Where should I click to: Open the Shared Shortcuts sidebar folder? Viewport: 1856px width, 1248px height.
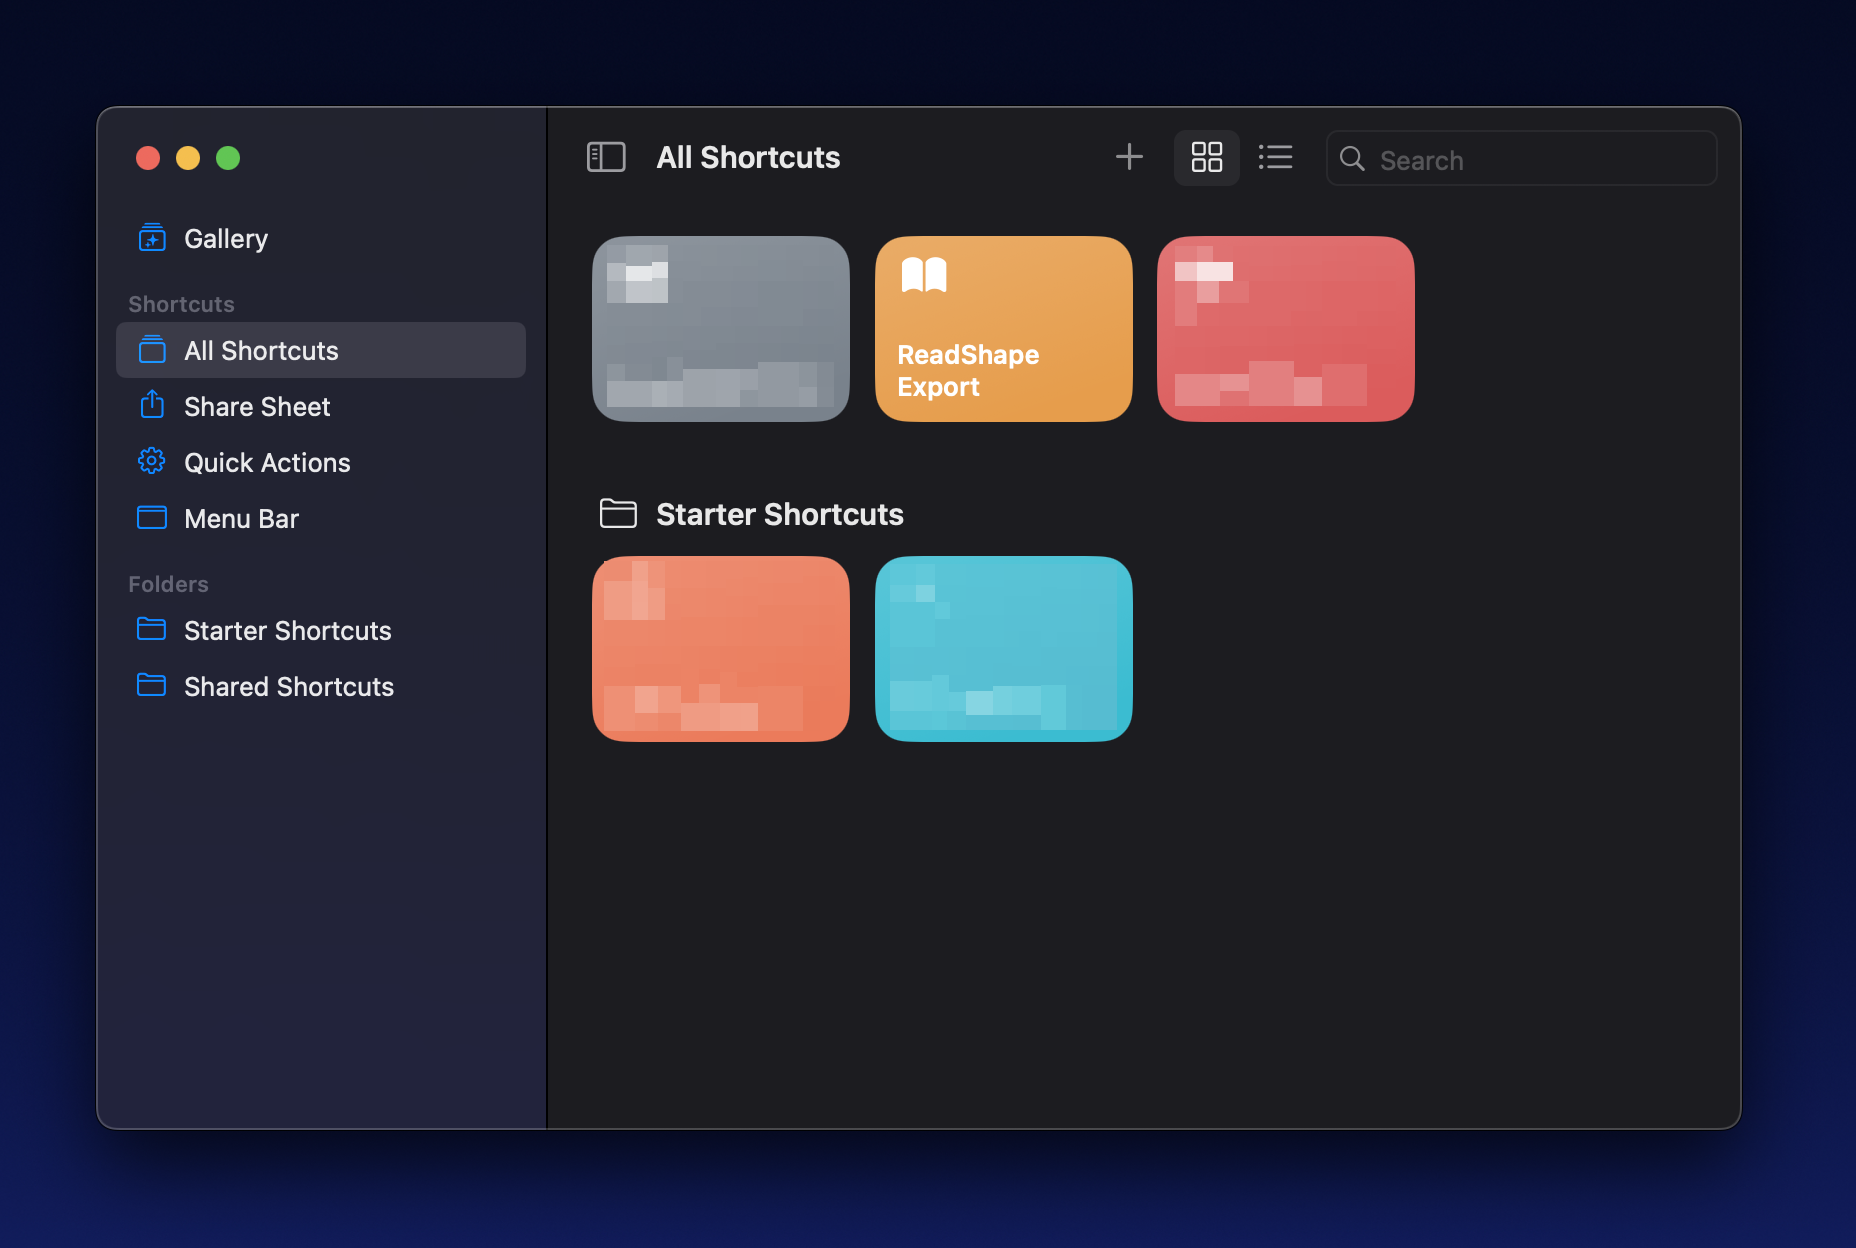pyautogui.click(x=288, y=687)
